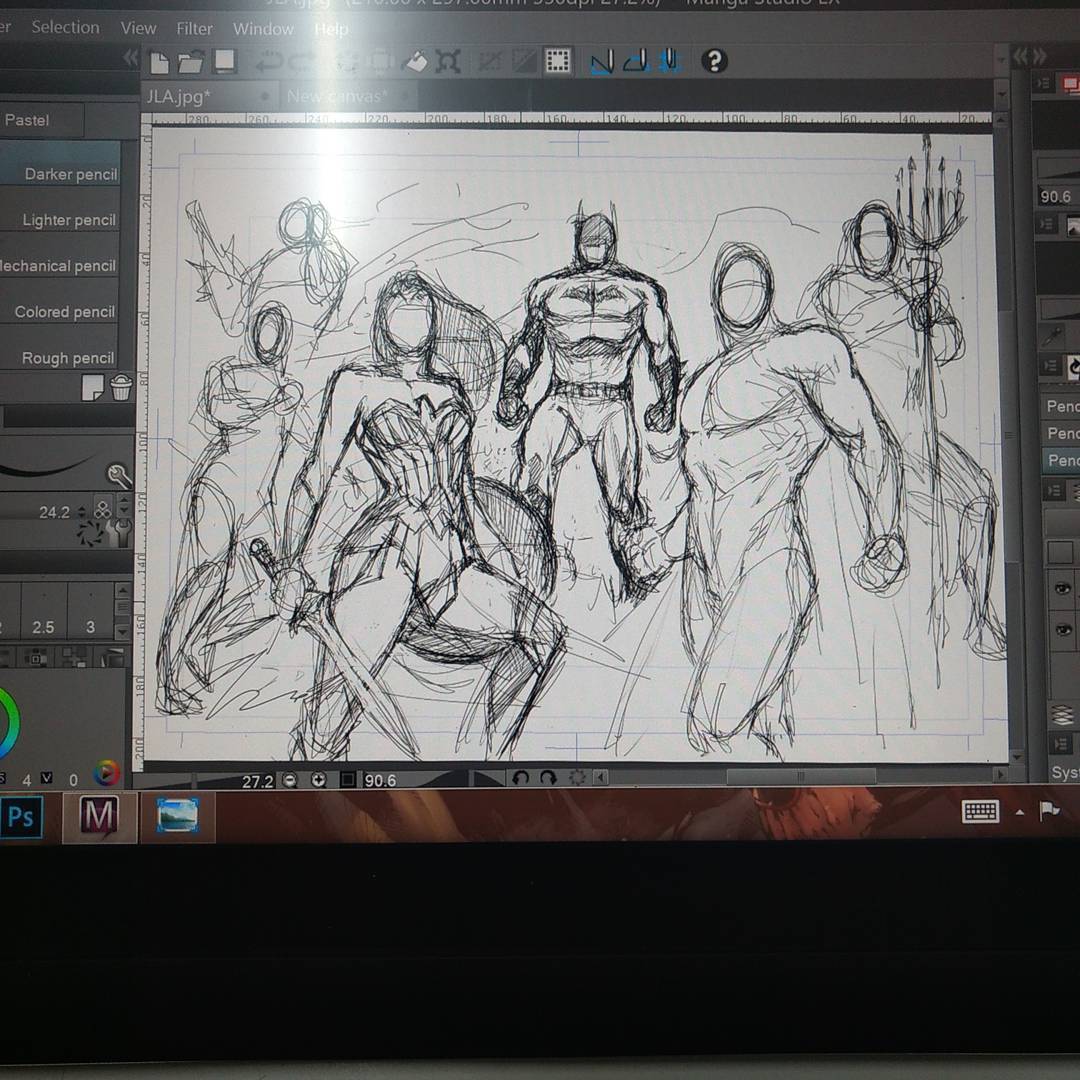This screenshot has height=1080, width=1080.
Task: Expand the right panel dock double arrows
Action: point(1029,57)
